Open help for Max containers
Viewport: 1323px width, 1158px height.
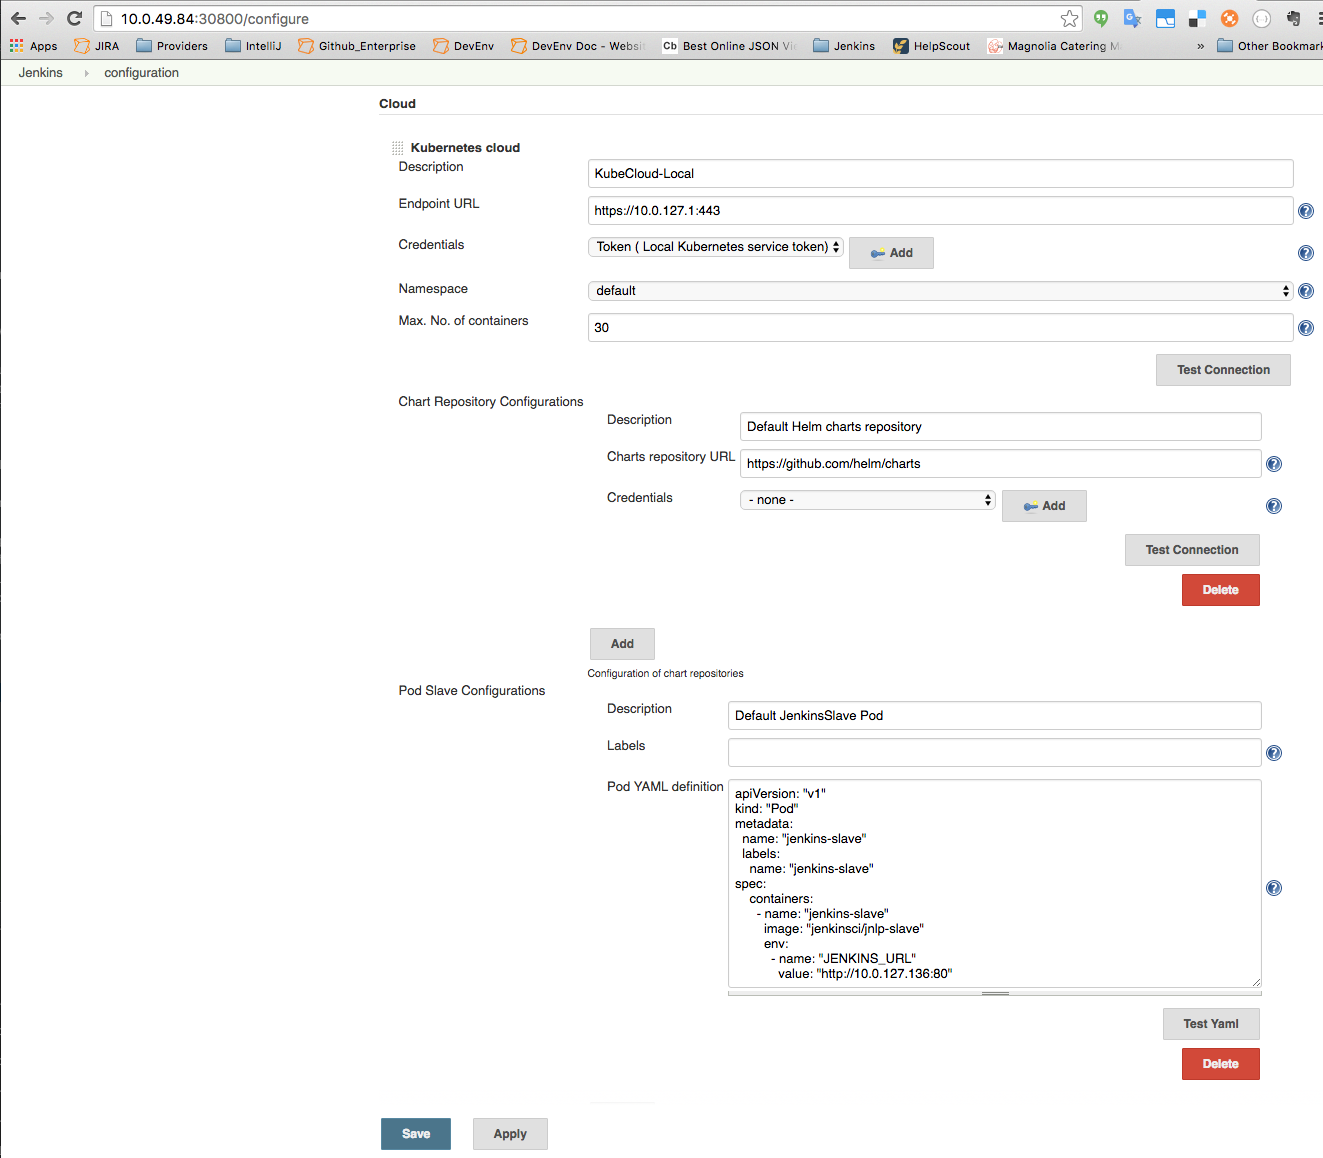tap(1305, 328)
